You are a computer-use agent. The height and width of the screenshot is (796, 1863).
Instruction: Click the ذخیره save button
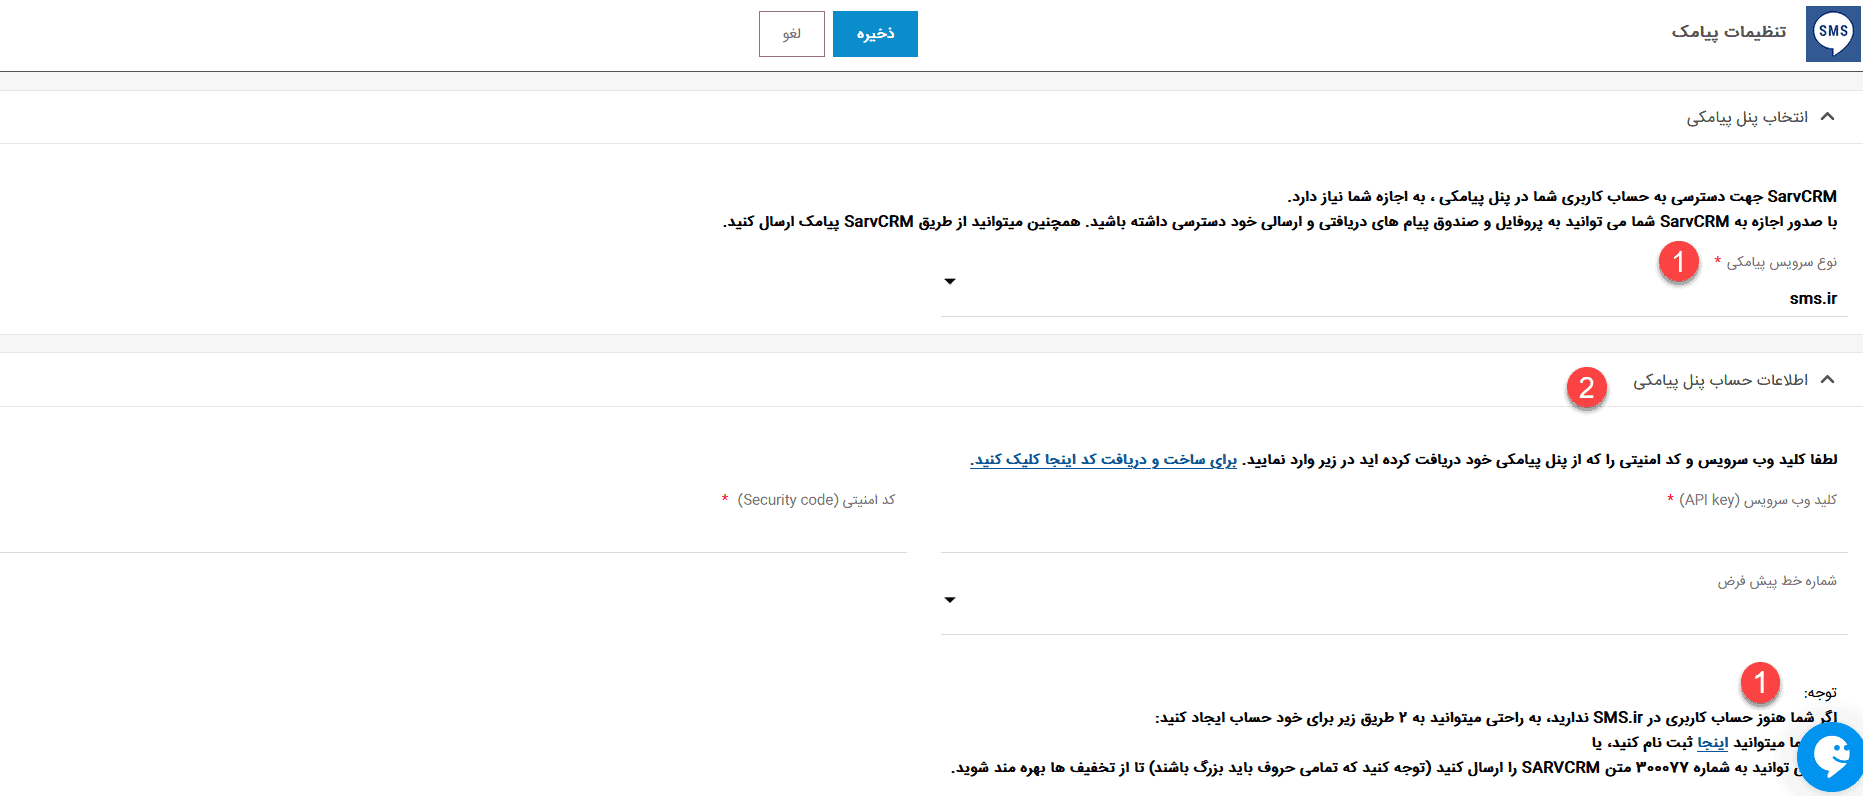(875, 34)
